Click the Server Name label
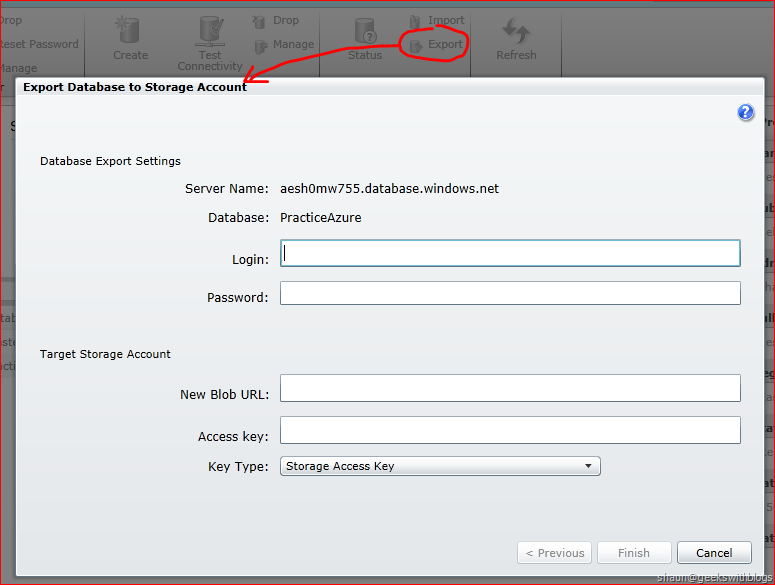Screen dimensions: 775x585 [x=227, y=189]
